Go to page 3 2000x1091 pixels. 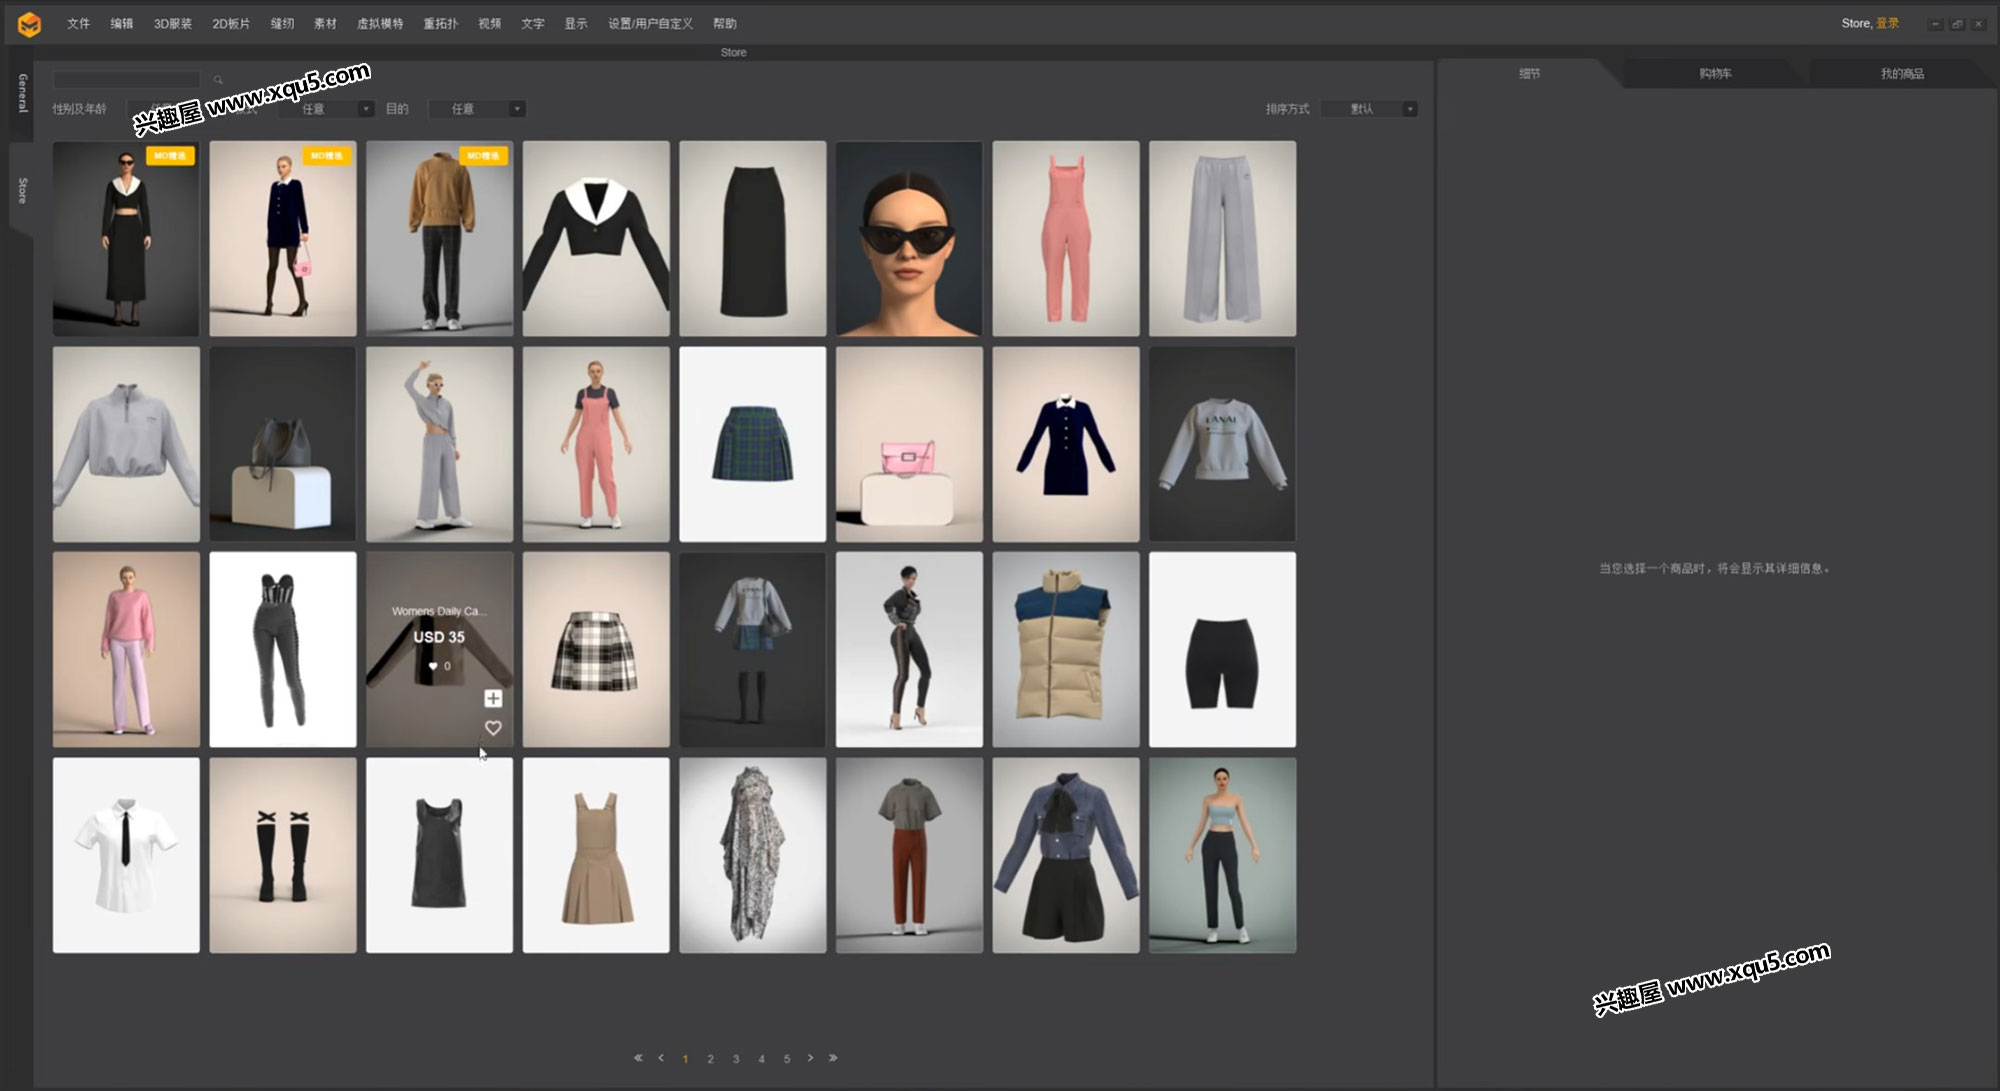coord(736,1059)
